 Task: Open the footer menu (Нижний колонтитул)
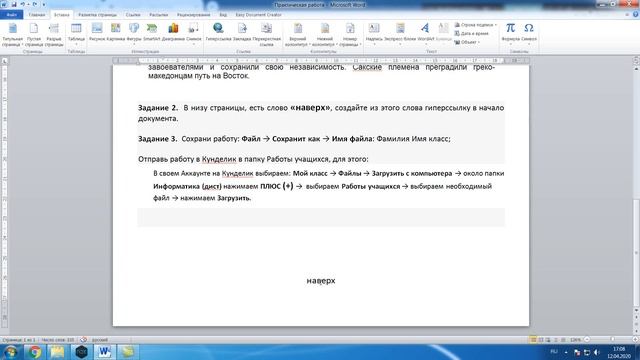(325, 35)
